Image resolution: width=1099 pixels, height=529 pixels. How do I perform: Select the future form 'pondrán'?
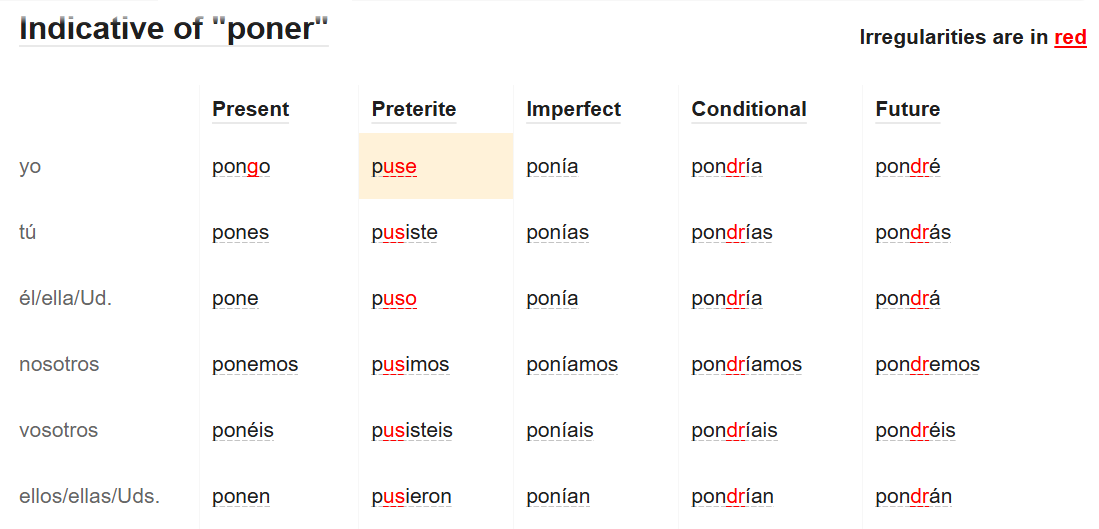click(x=913, y=497)
